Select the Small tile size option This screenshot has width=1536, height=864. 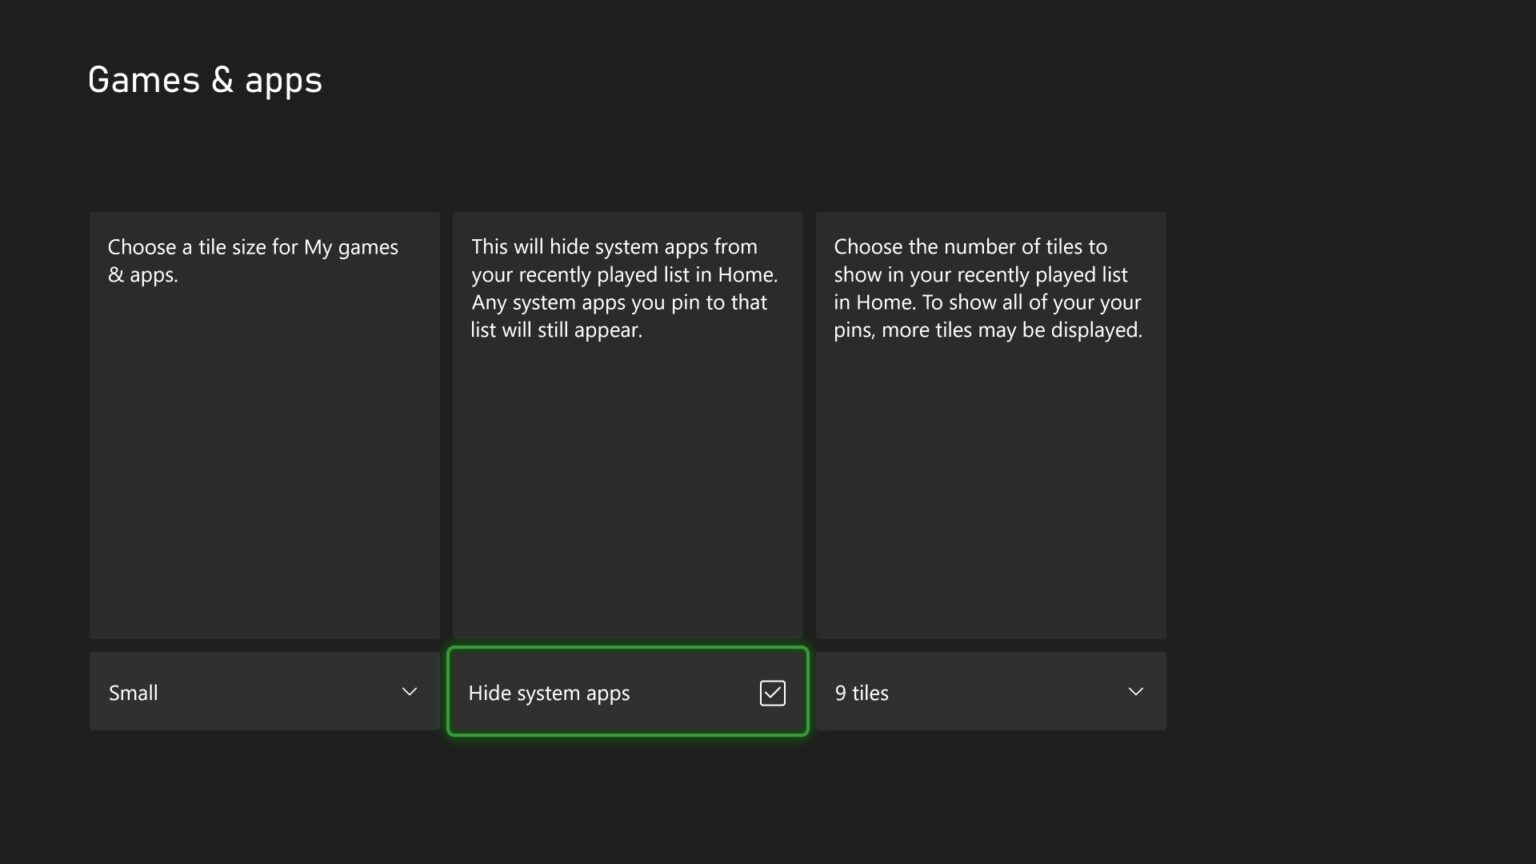[264, 691]
